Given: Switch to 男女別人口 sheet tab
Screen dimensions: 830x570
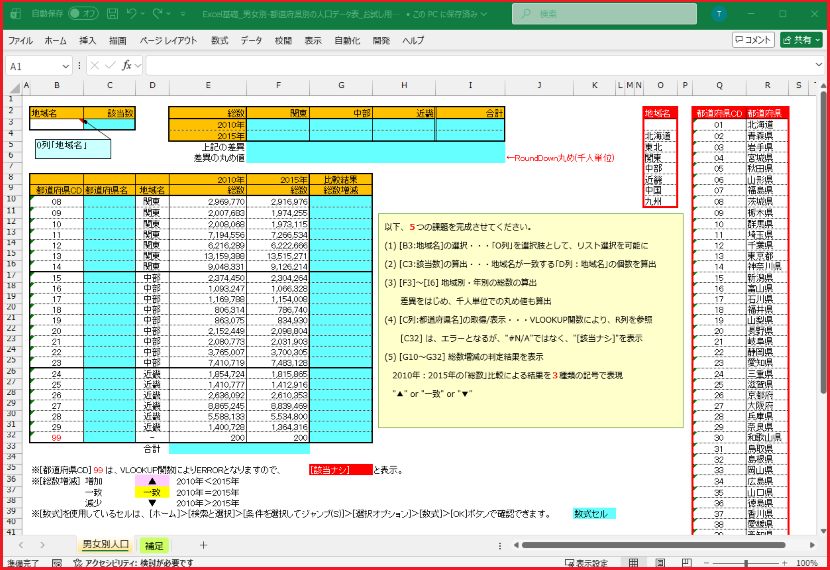Looking at the screenshot, I should (106, 545).
